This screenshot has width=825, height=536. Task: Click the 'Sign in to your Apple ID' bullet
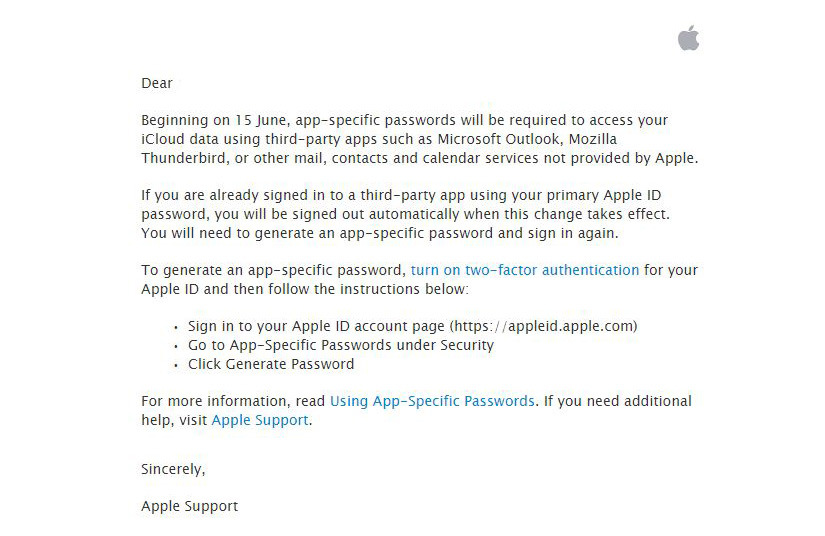[x=412, y=326]
